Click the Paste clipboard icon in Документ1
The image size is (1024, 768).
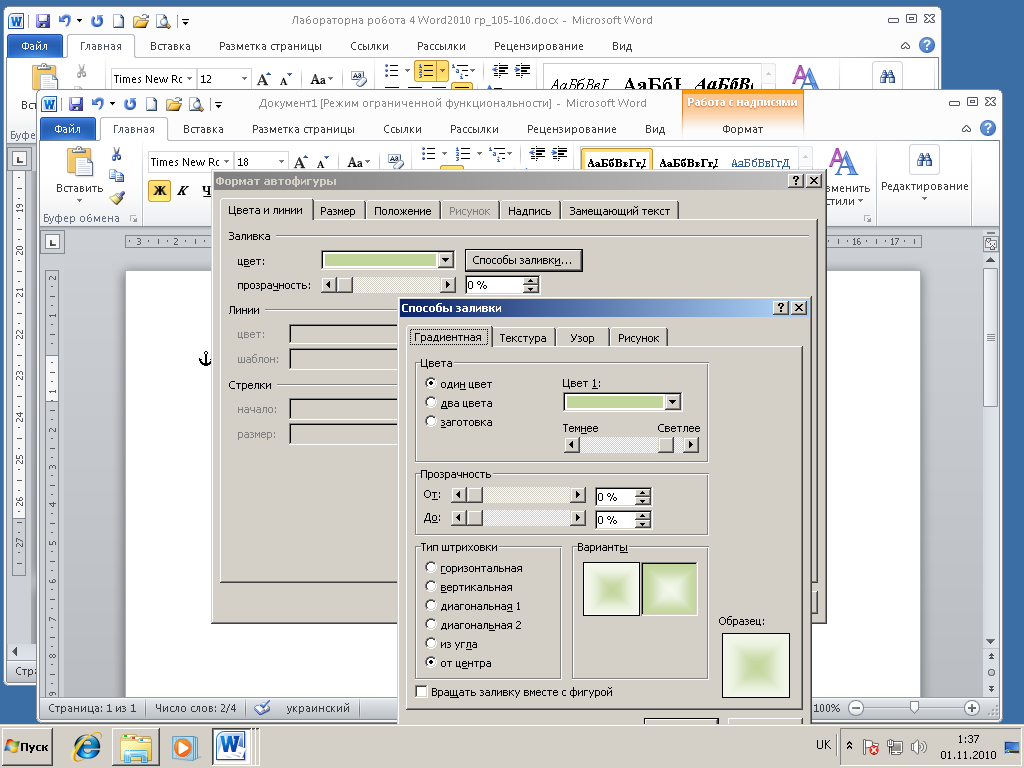click(x=80, y=161)
